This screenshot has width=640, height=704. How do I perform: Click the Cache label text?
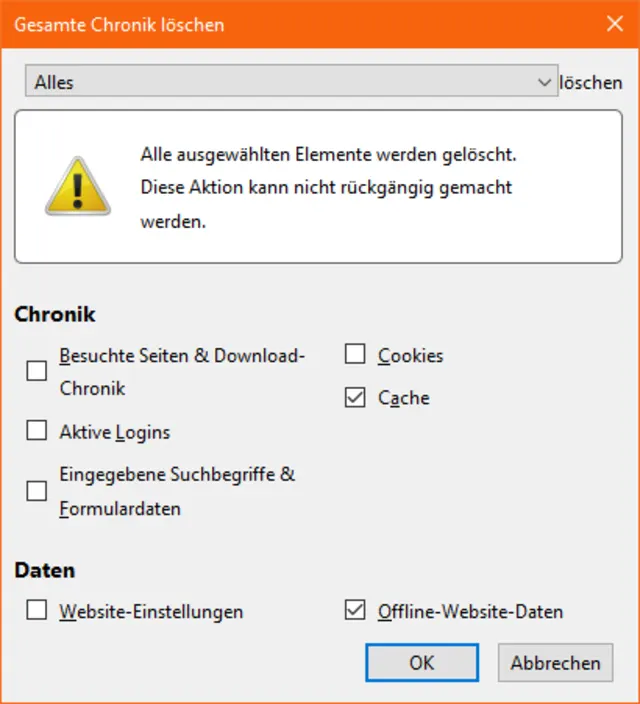coord(403,398)
